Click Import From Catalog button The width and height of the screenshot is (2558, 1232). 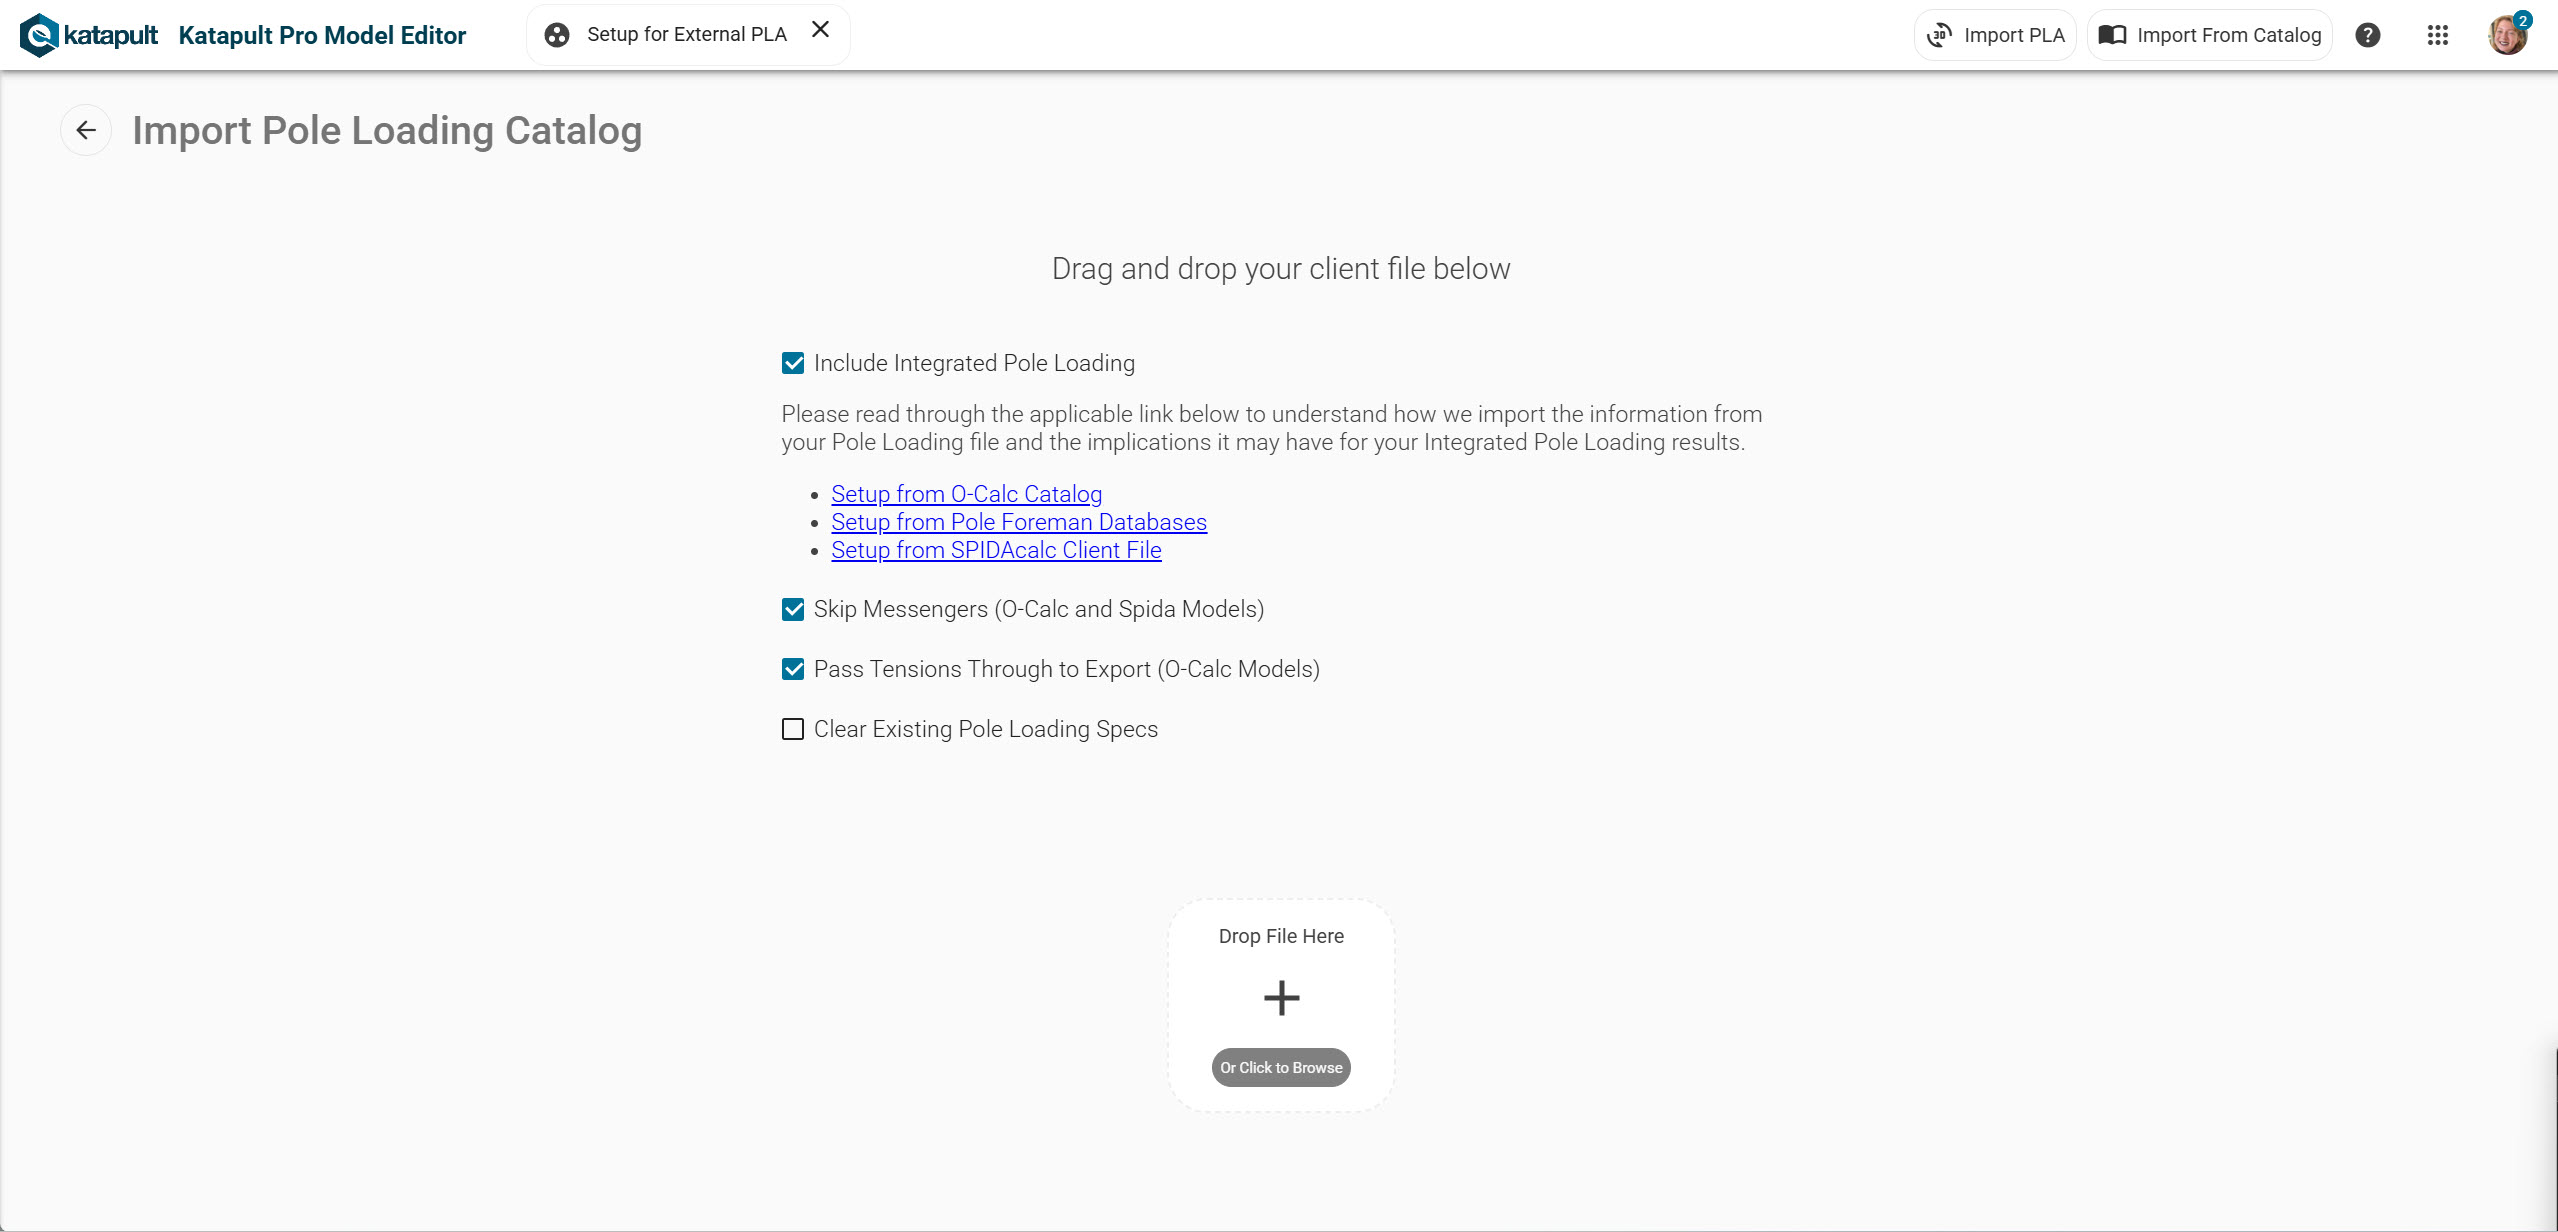pos(2209,35)
